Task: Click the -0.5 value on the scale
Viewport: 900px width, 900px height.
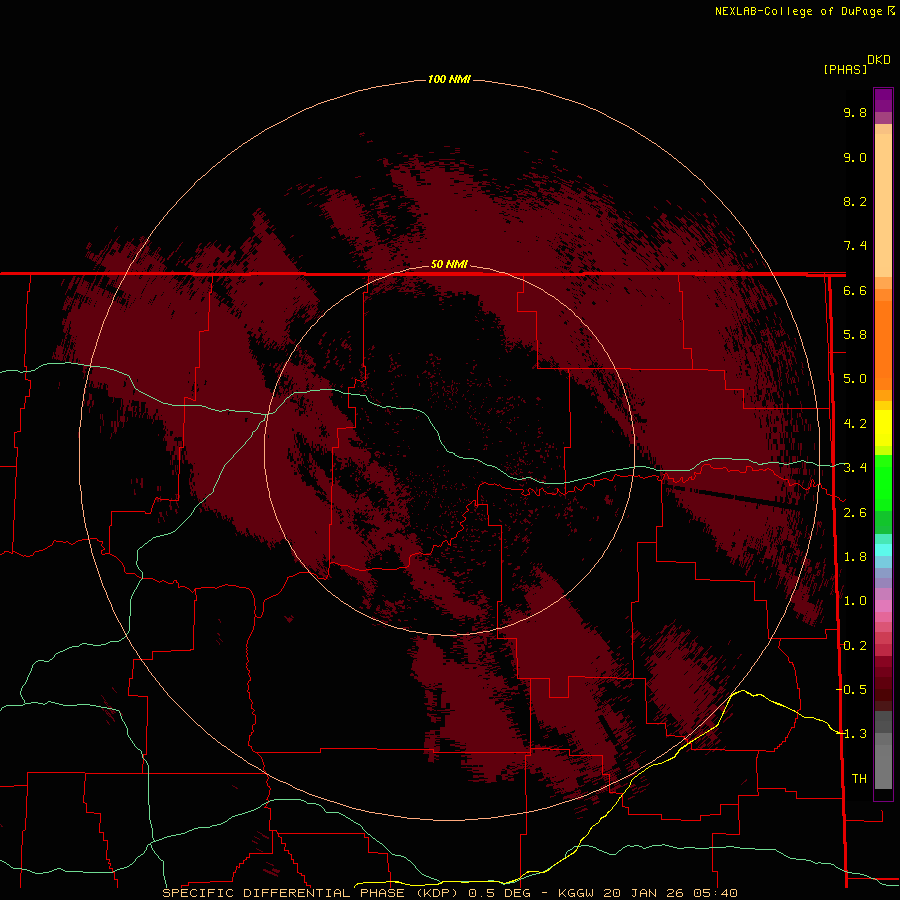Action: click(x=851, y=690)
